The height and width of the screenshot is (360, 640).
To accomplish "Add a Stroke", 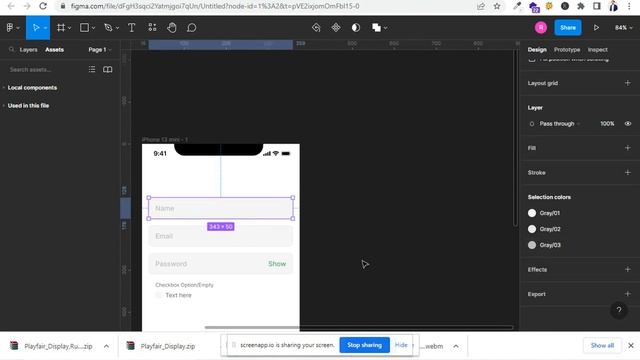I will click(x=627, y=172).
